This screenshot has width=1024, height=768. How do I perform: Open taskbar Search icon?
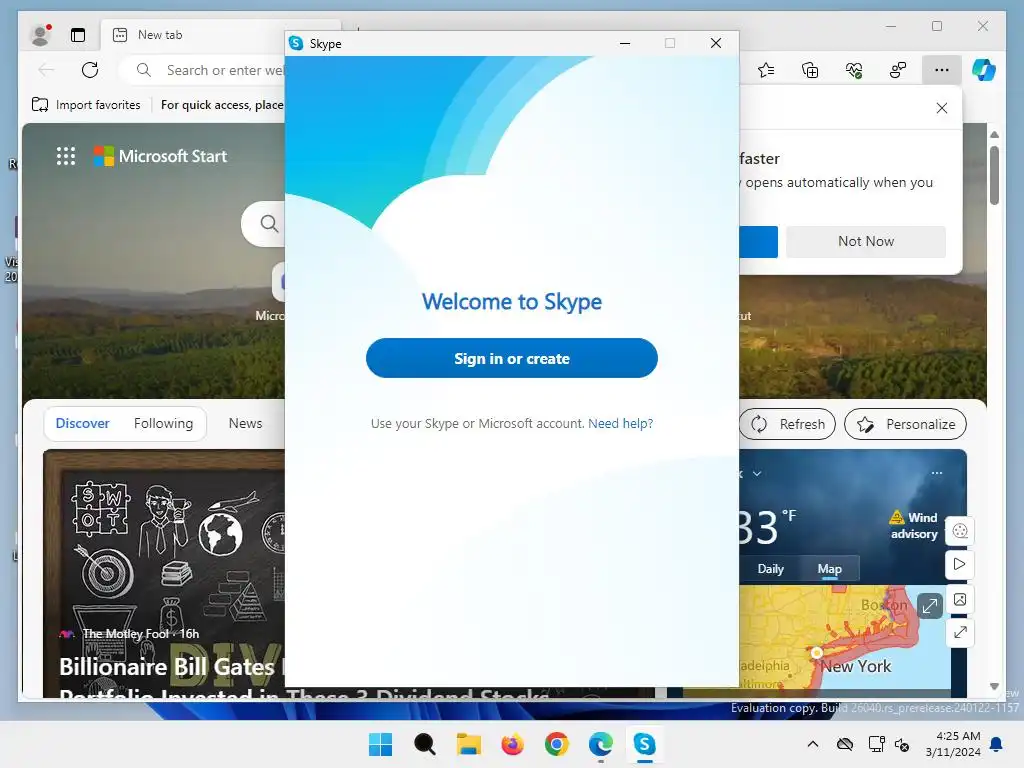[424, 744]
